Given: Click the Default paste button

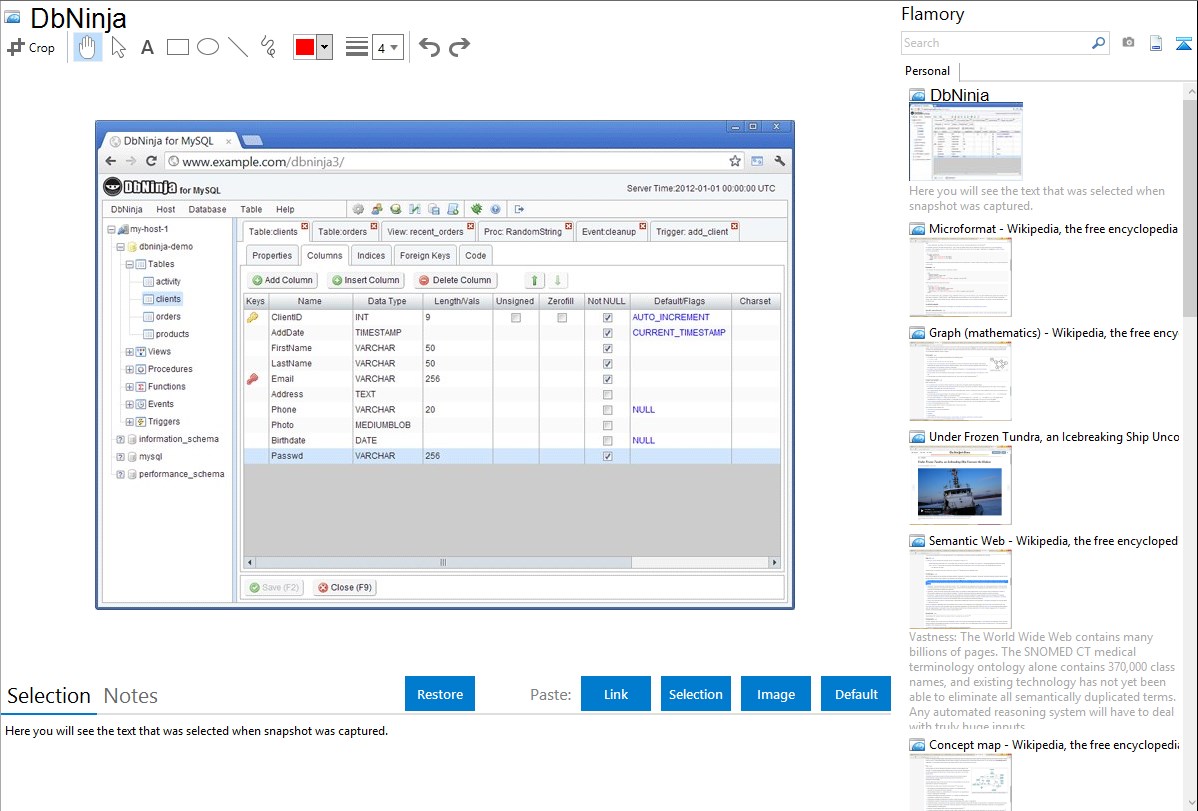Looking at the screenshot, I should pyautogui.click(x=856, y=694).
